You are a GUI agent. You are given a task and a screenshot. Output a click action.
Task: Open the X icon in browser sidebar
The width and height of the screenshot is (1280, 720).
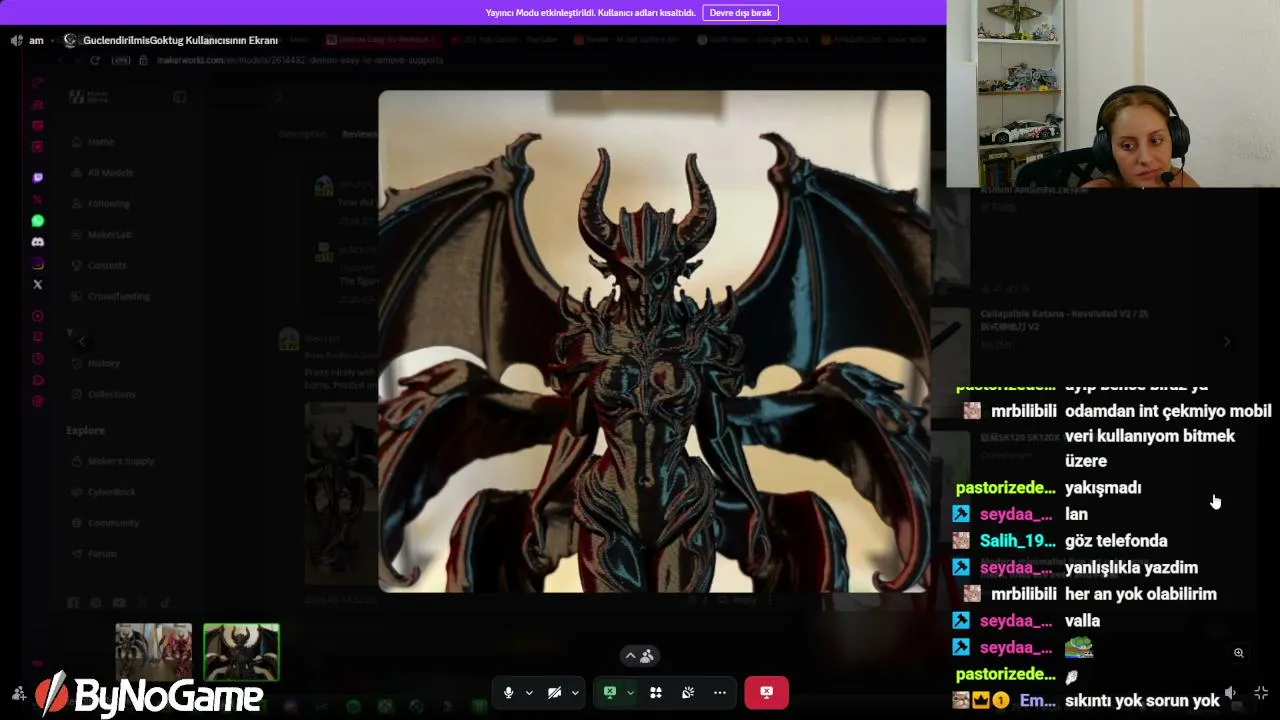pyautogui.click(x=38, y=285)
